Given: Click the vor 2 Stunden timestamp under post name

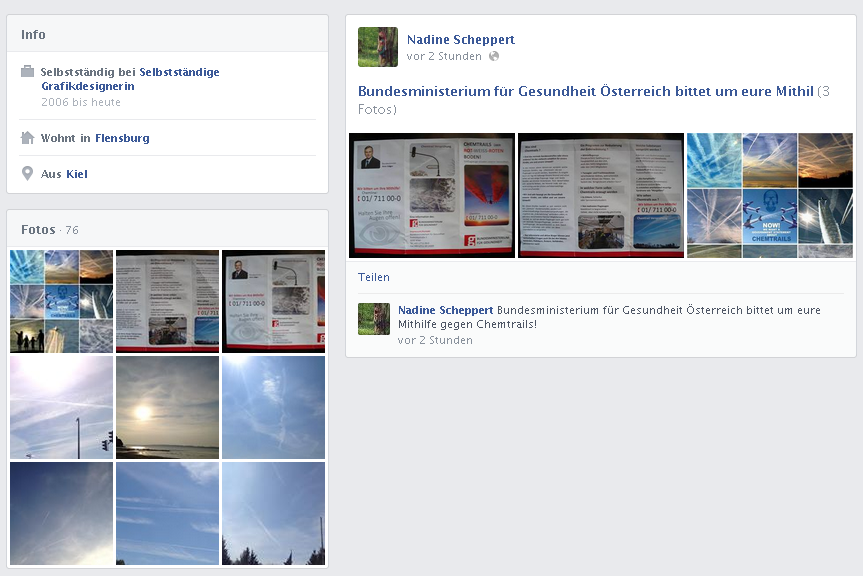Looking at the screenshot, I should click(x=444, y=56).
